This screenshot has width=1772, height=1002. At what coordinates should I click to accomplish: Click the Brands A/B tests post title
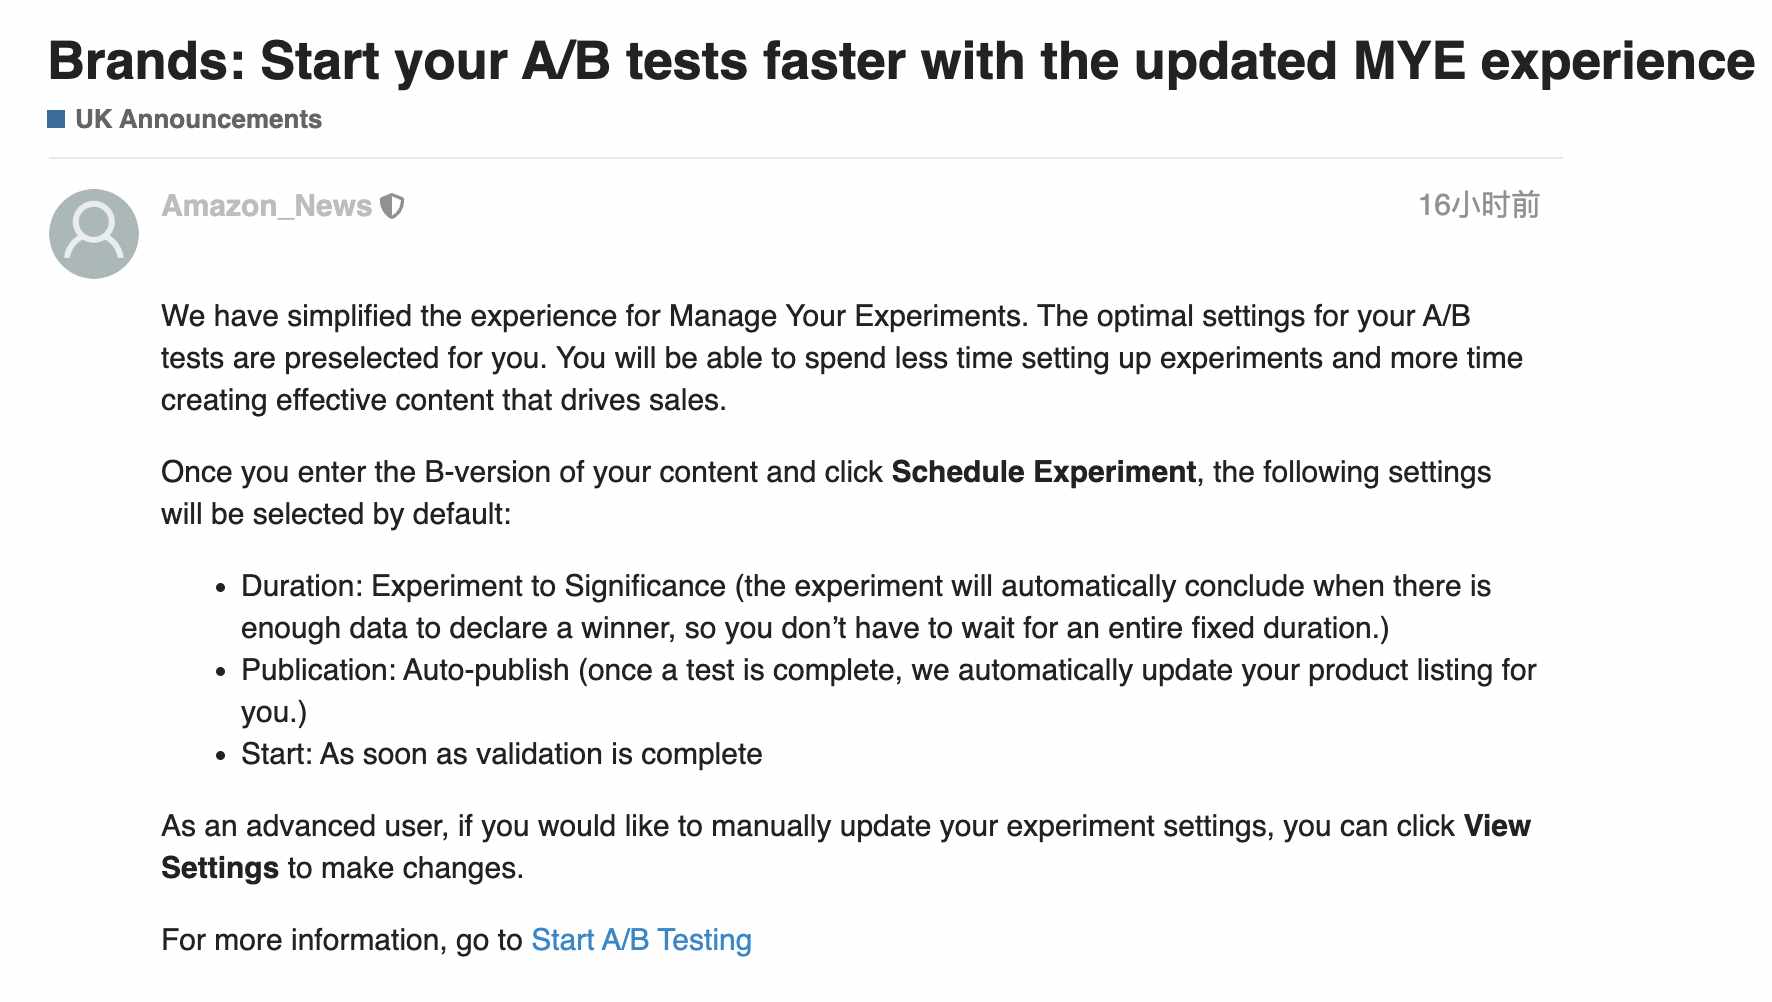(901, 61)
